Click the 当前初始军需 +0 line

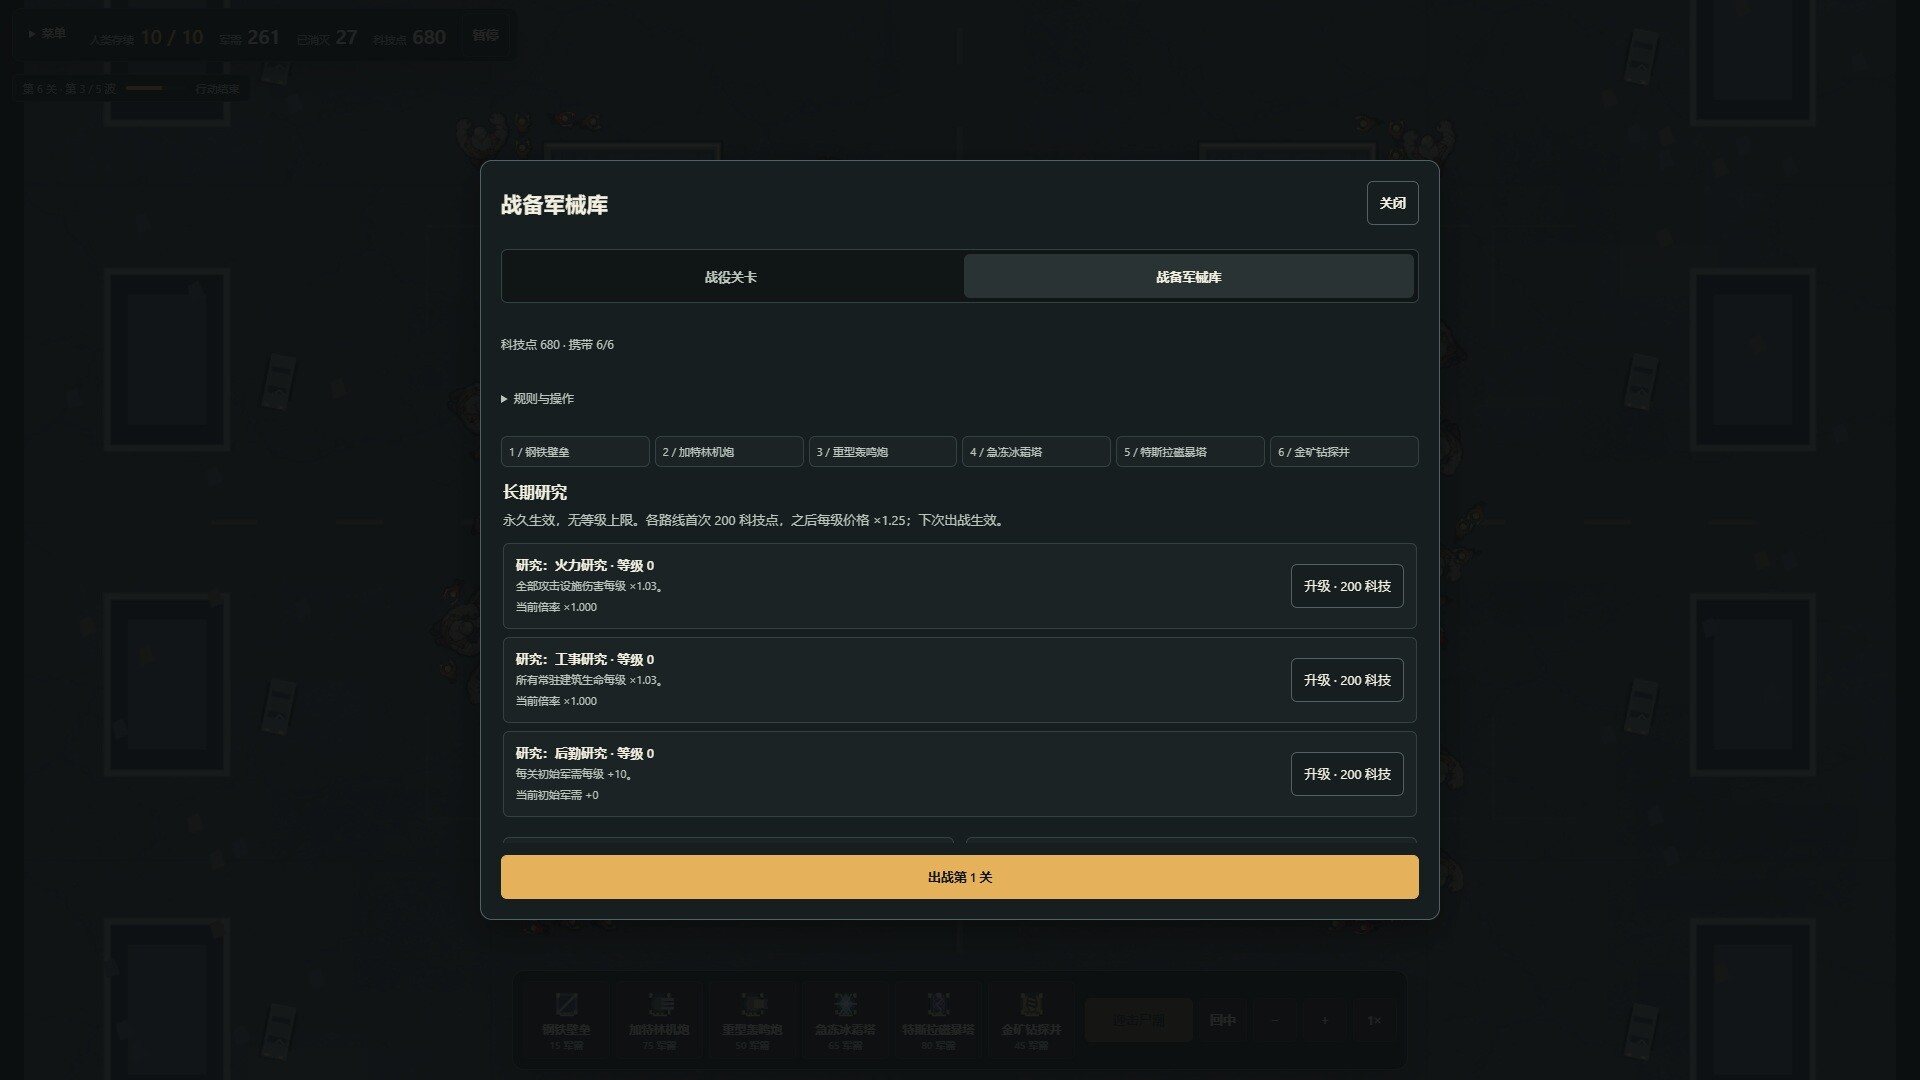[x=557, y=795]
